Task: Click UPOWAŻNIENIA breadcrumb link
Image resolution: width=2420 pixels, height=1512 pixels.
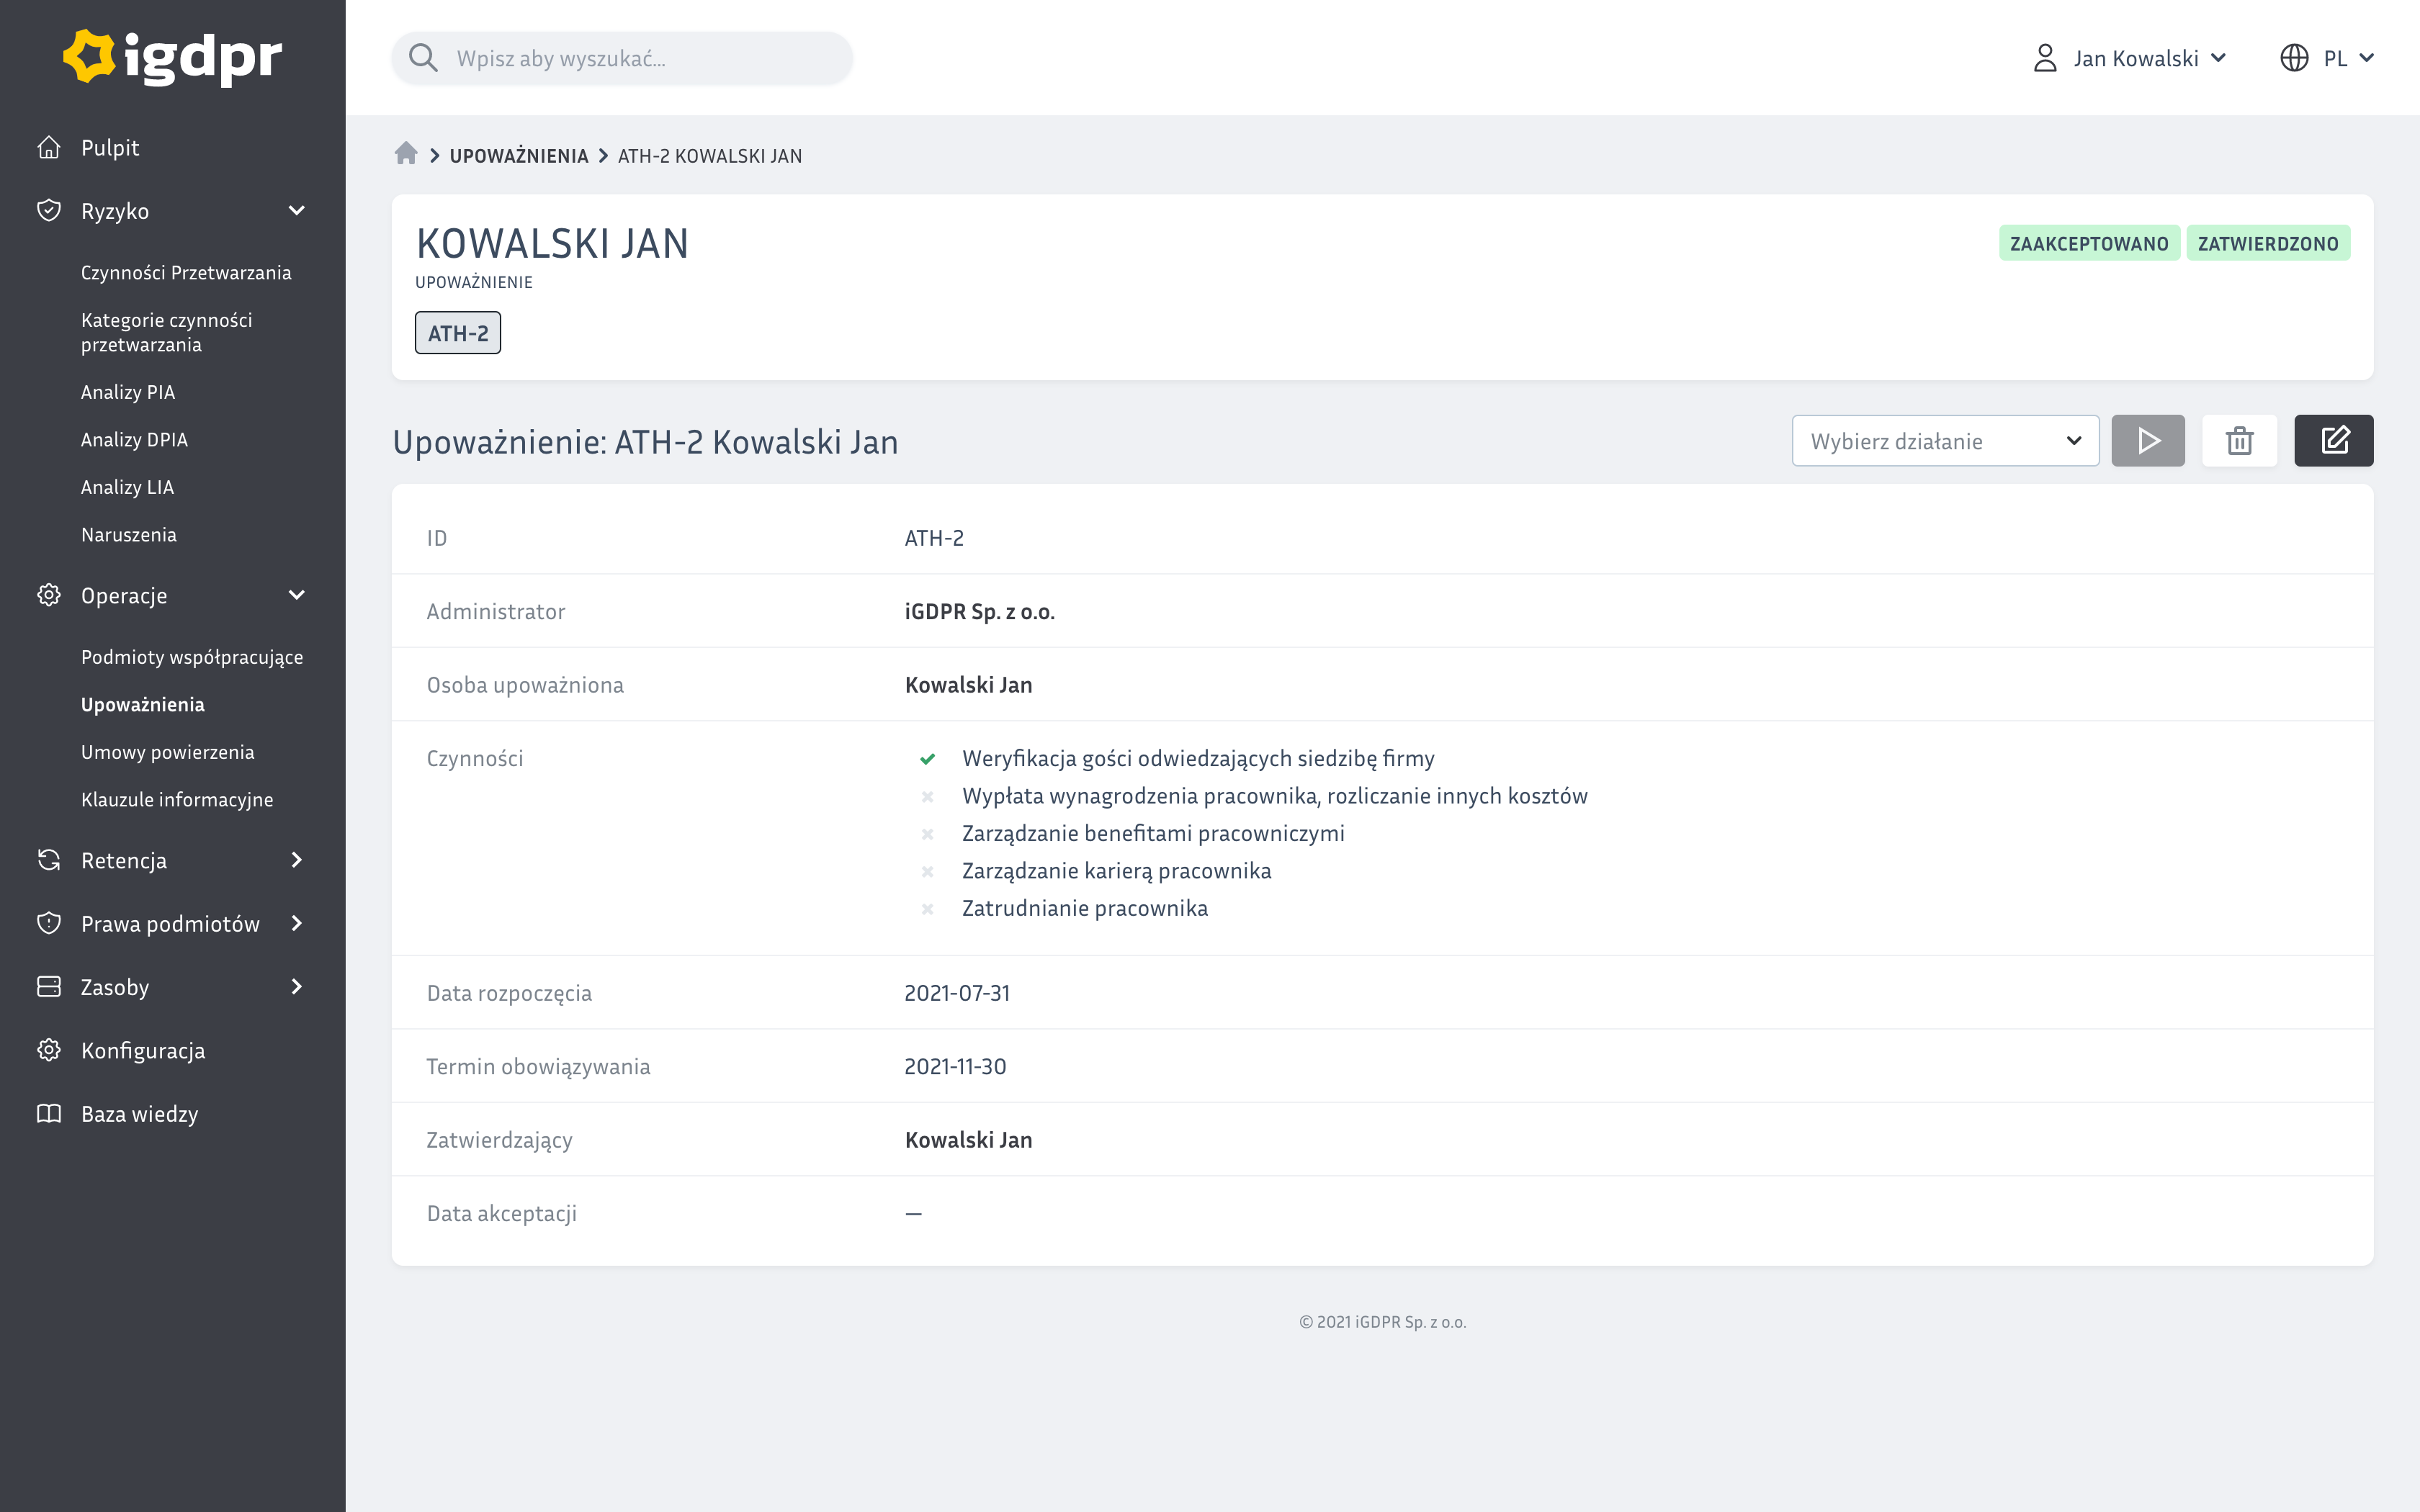Action: pyautogui.click(x=519, y=156)
